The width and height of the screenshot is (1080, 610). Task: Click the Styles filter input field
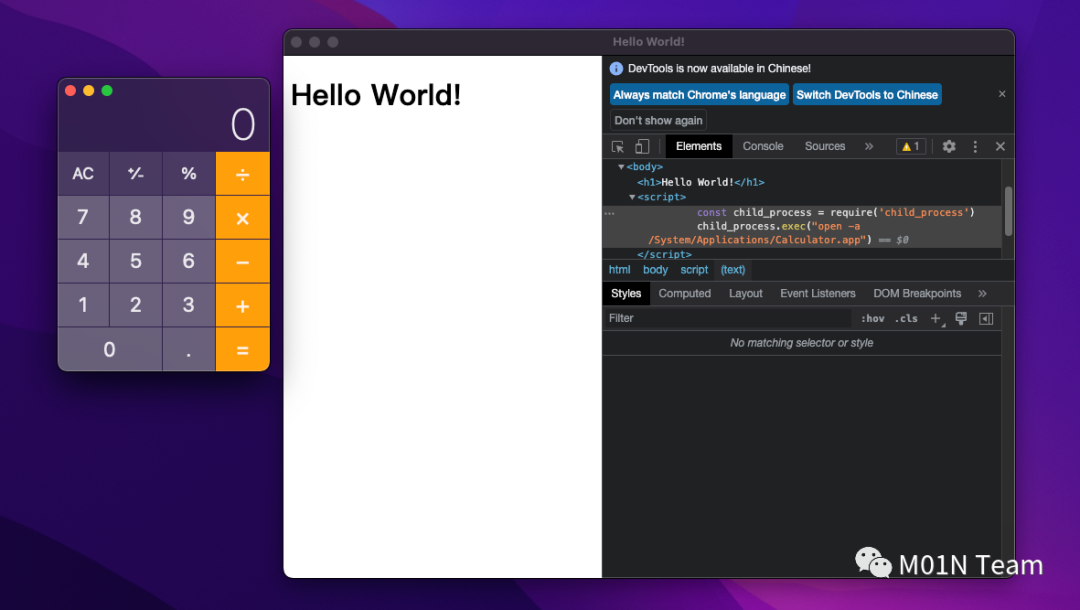(727, 318)
